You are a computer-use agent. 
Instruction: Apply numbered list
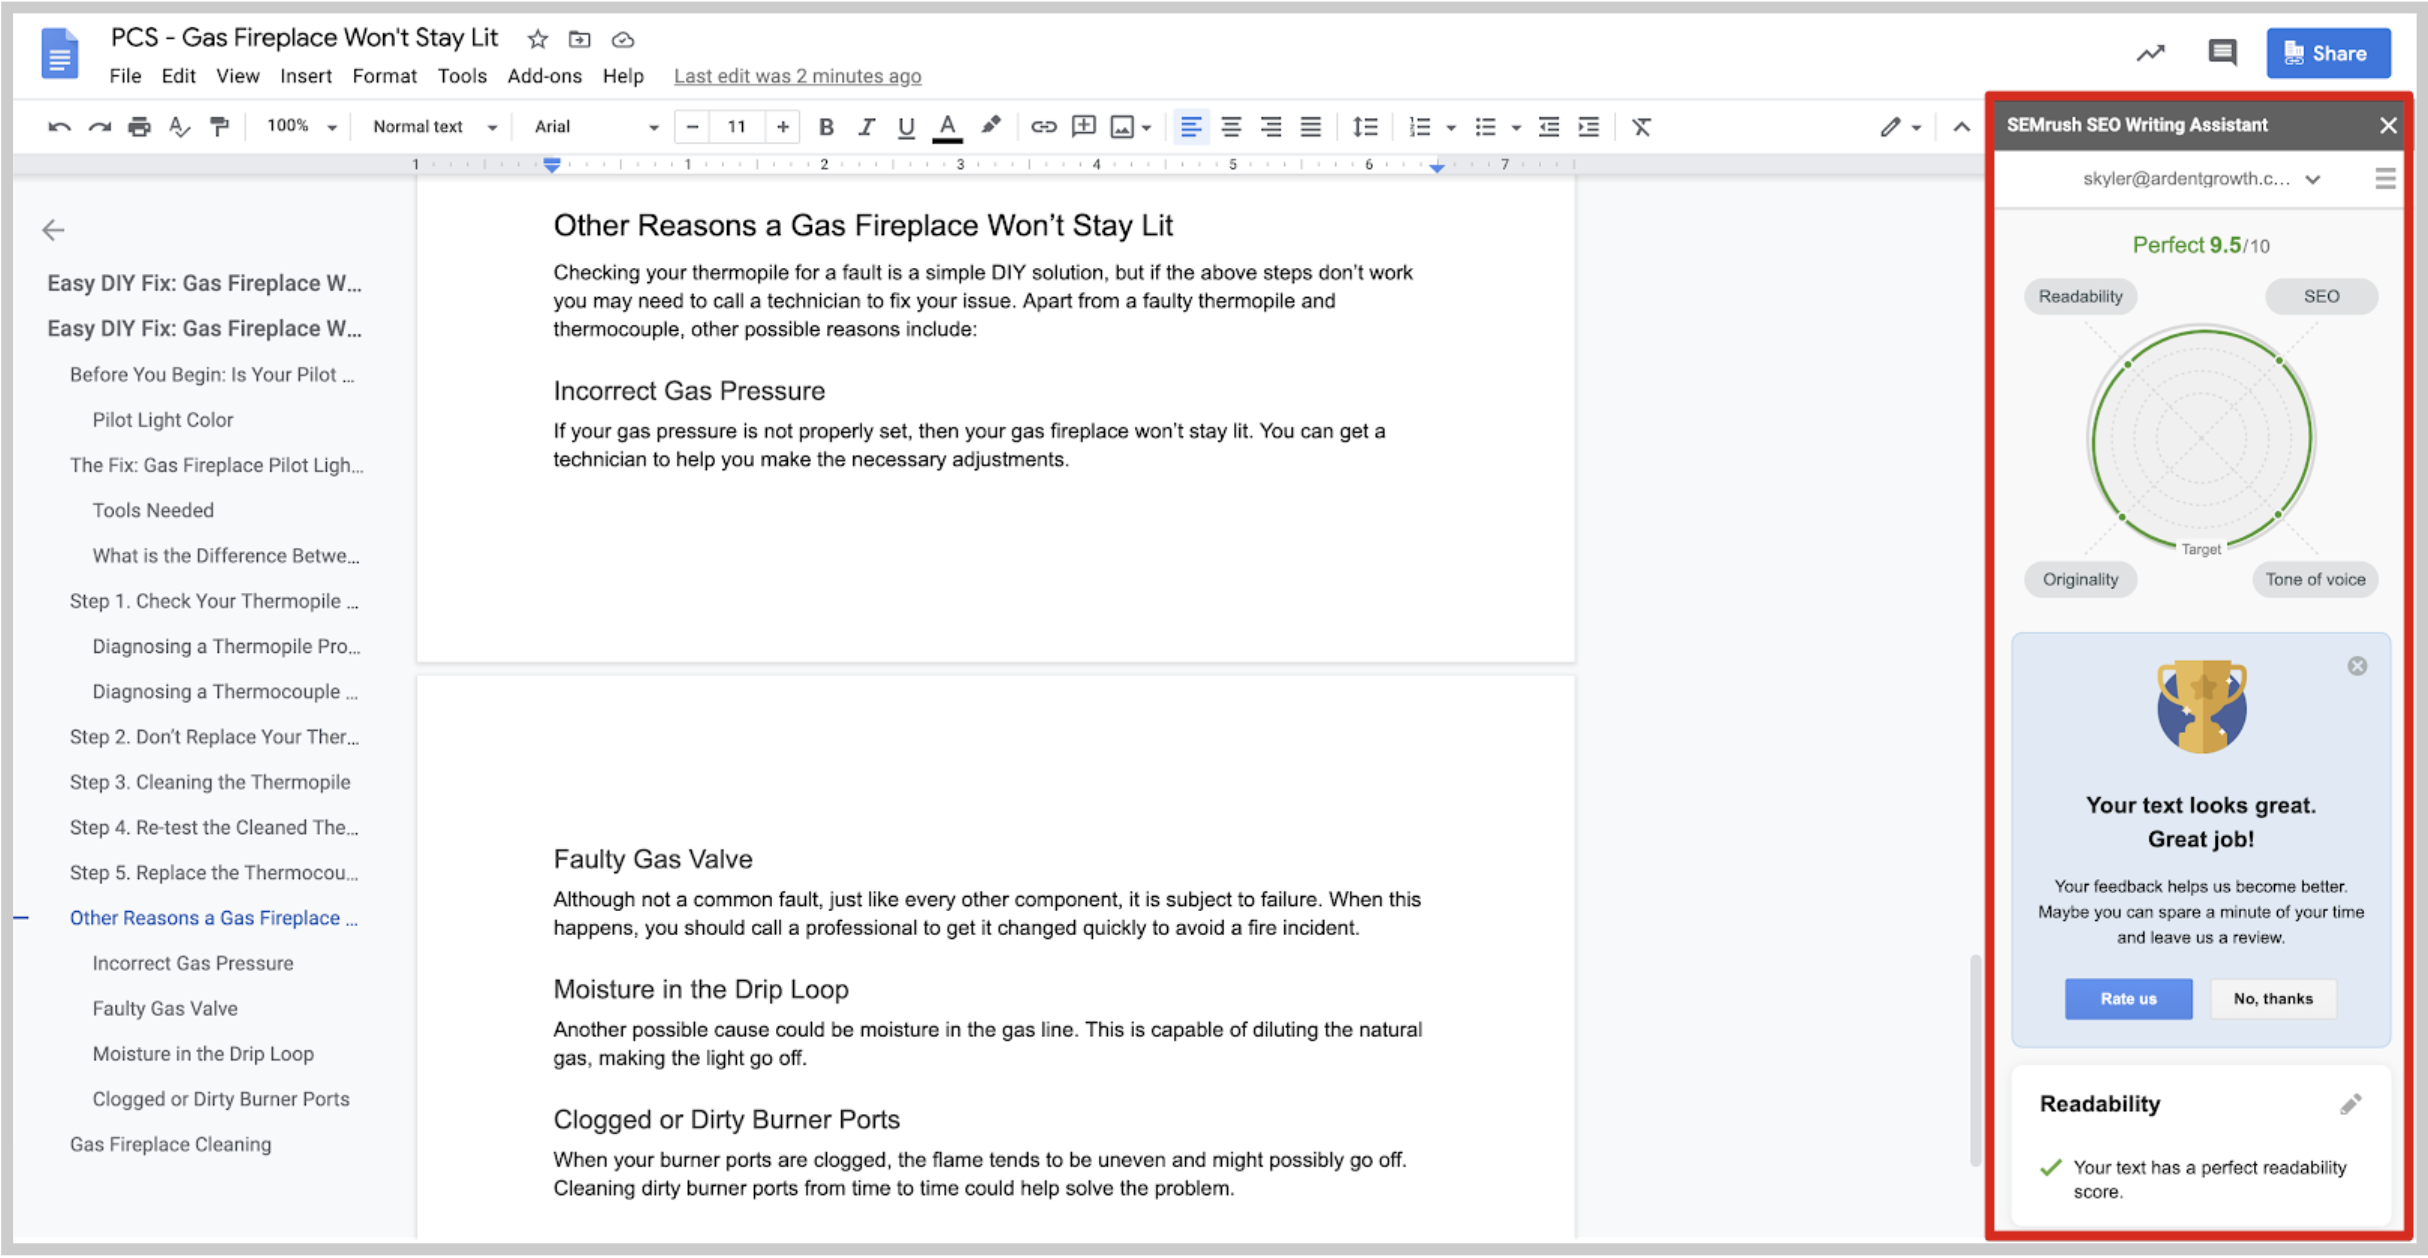[1419, 127]
